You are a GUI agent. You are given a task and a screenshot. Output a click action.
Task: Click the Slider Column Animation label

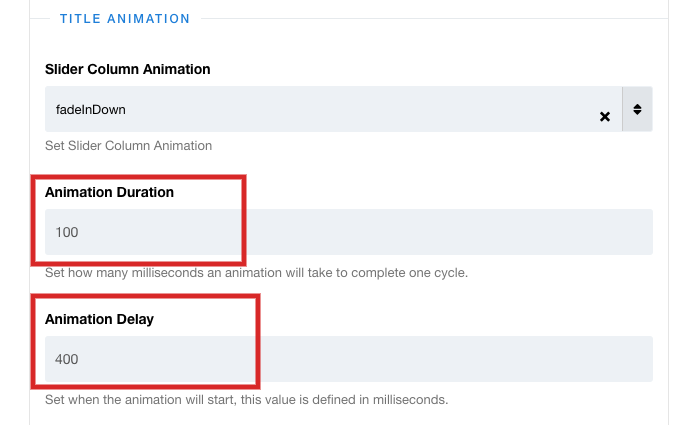(x=128, y=69)
